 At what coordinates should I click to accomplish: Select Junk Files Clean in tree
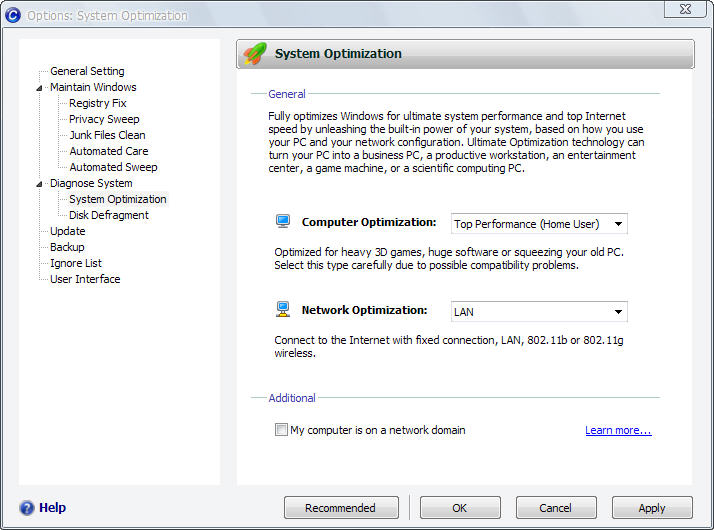107,135
